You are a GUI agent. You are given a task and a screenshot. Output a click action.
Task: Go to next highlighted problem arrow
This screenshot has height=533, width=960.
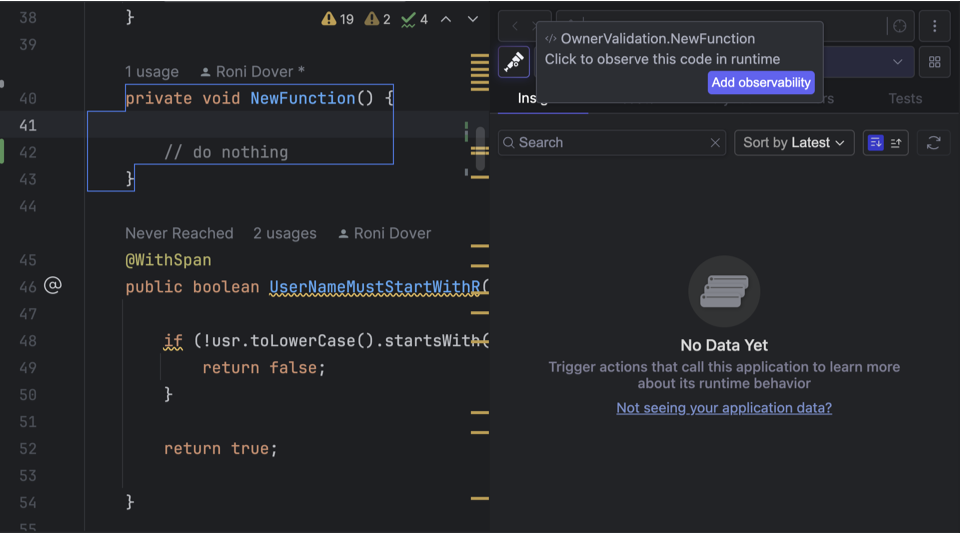[473, 19]
